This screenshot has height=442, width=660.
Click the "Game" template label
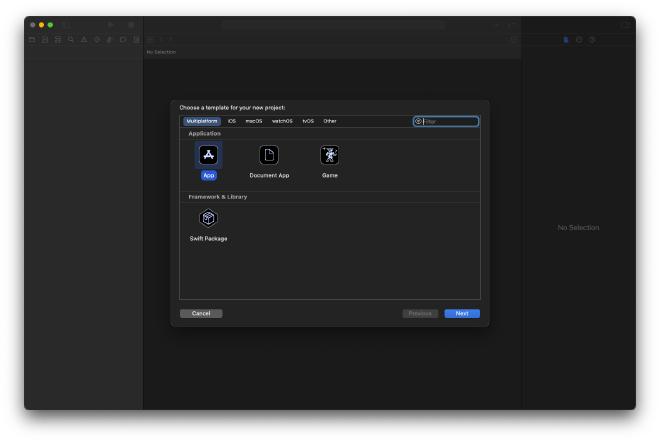pyautogui.click(x=330, y=176)
